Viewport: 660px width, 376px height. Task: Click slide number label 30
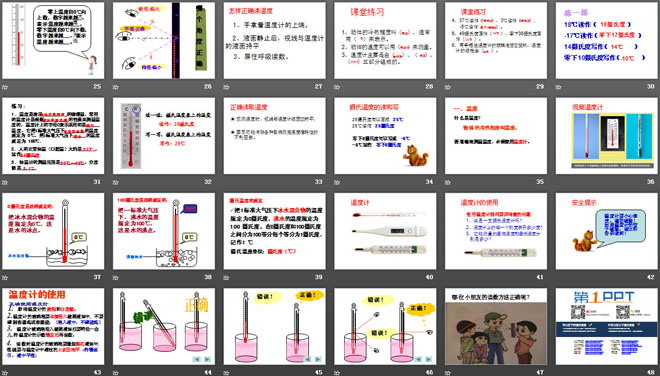click(651, 86)
